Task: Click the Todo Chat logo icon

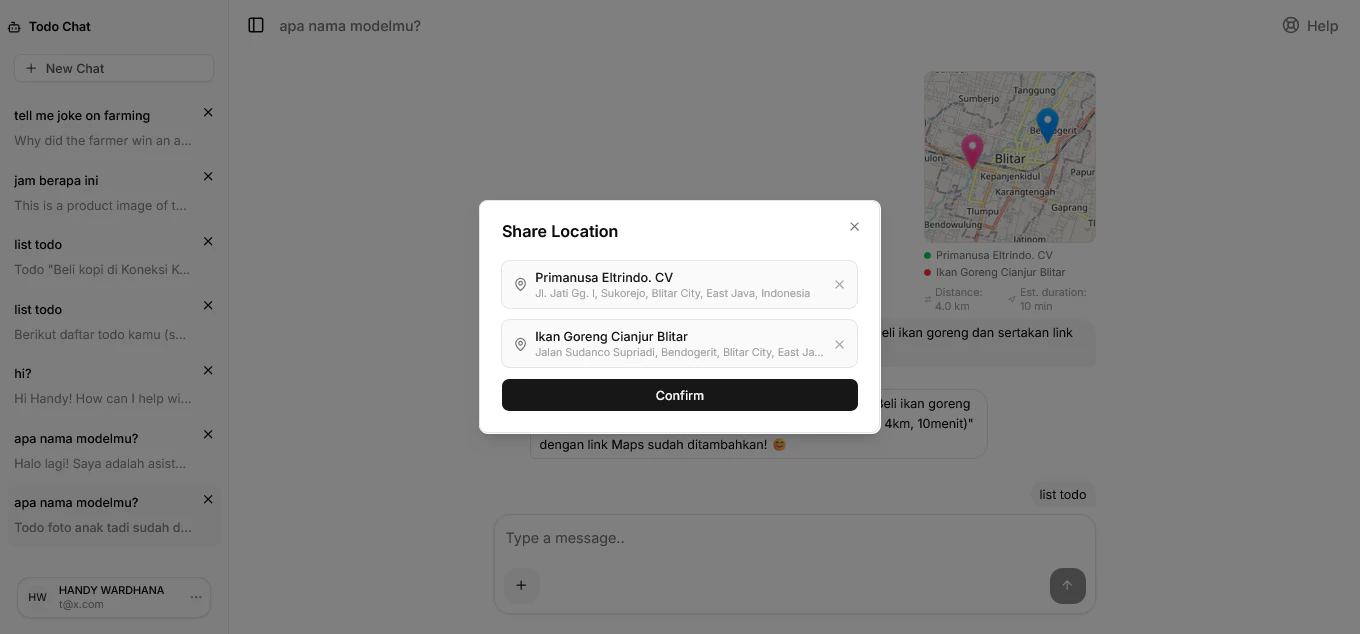Action: tap(14, 27)
